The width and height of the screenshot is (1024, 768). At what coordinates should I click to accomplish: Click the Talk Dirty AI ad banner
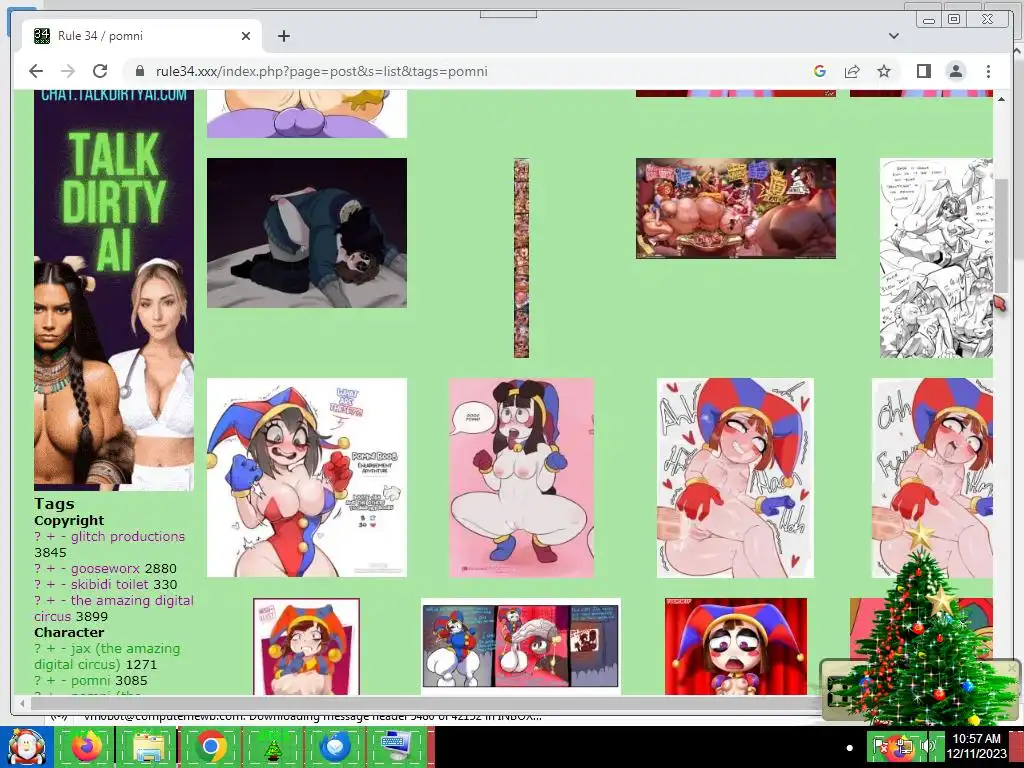114,291
